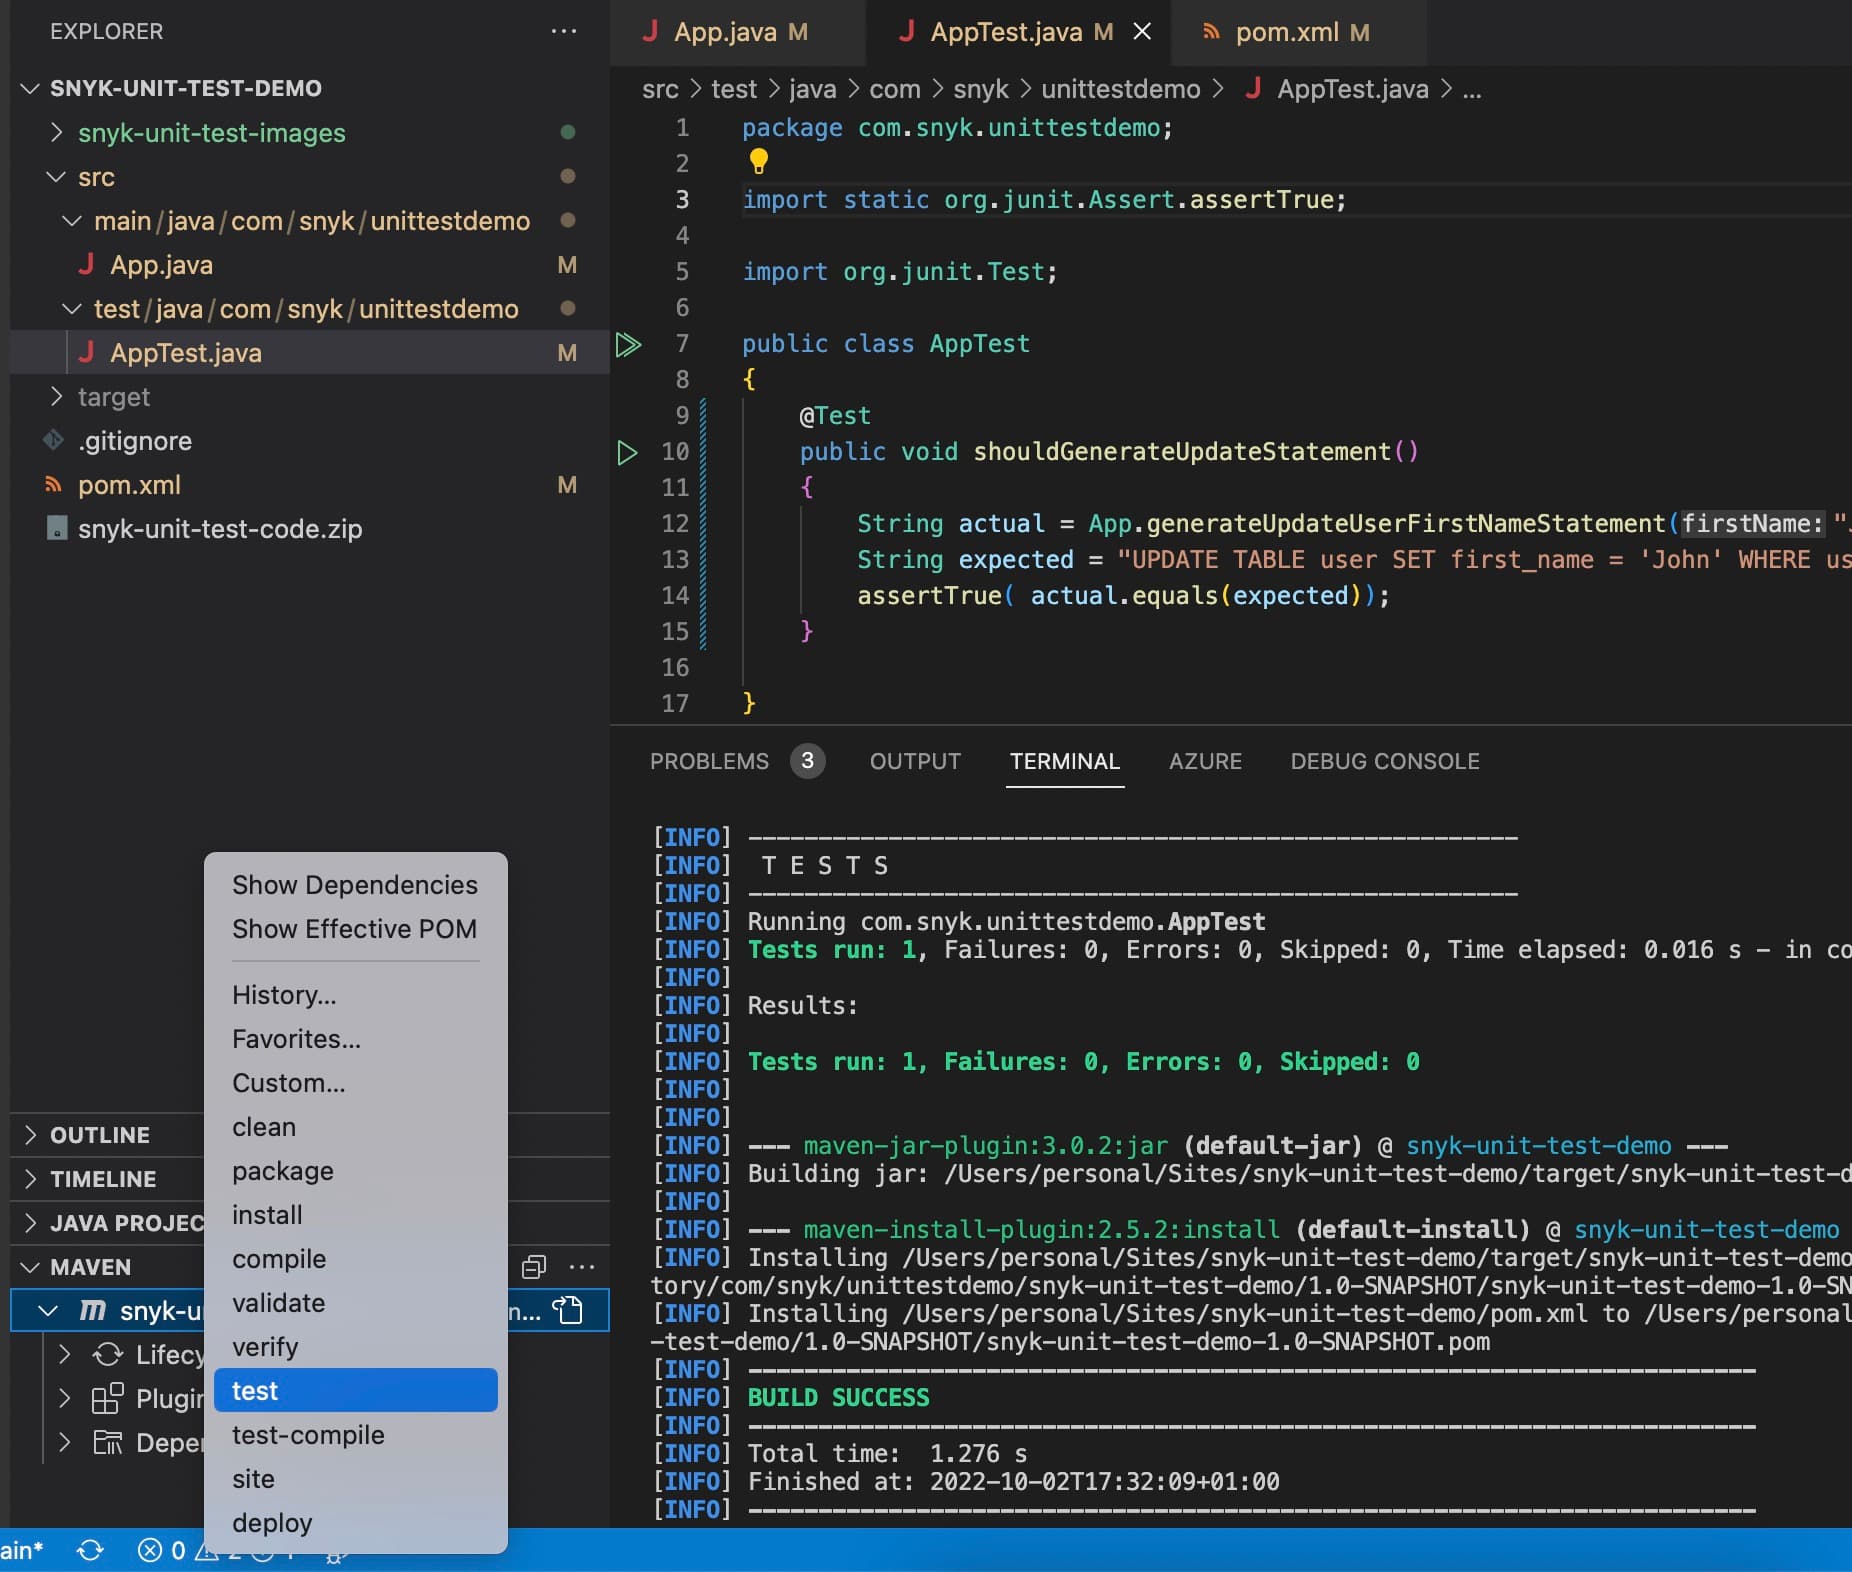Expand the Lifecycle node under Maven

(x=64, y=1355)
